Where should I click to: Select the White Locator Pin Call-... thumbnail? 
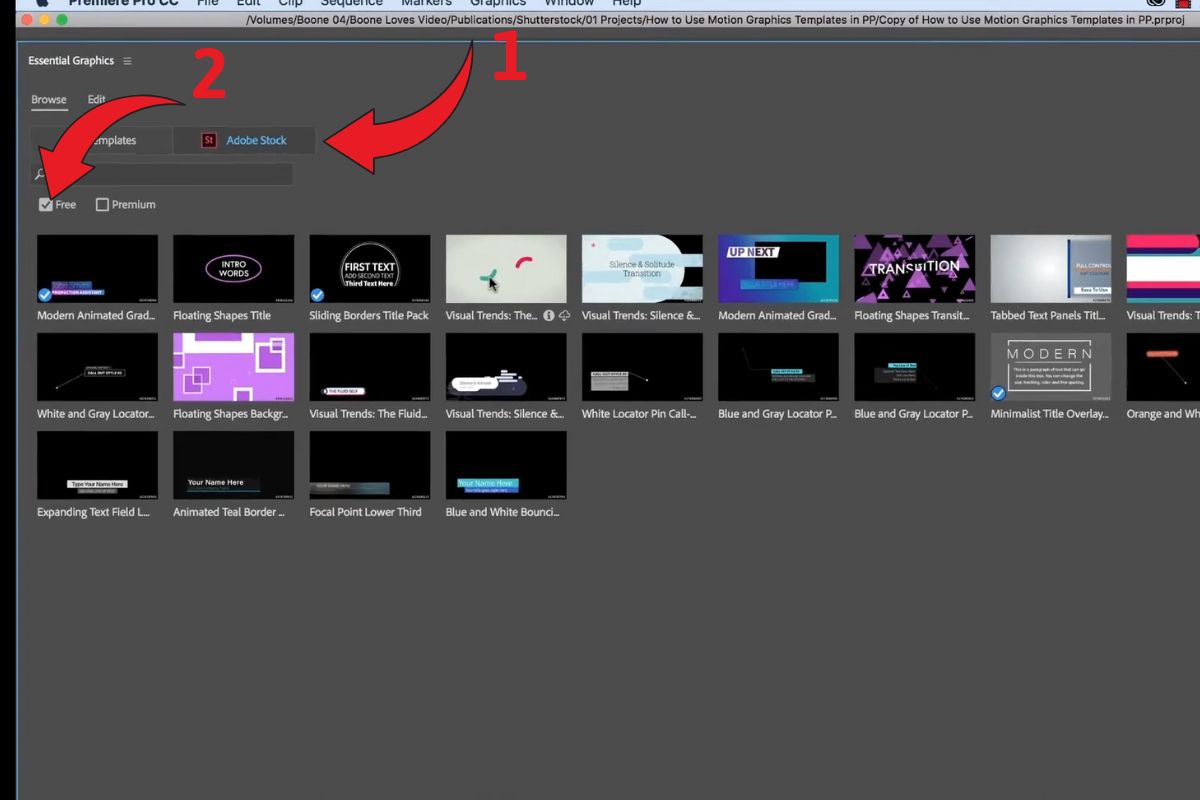(x=642, y=367)
